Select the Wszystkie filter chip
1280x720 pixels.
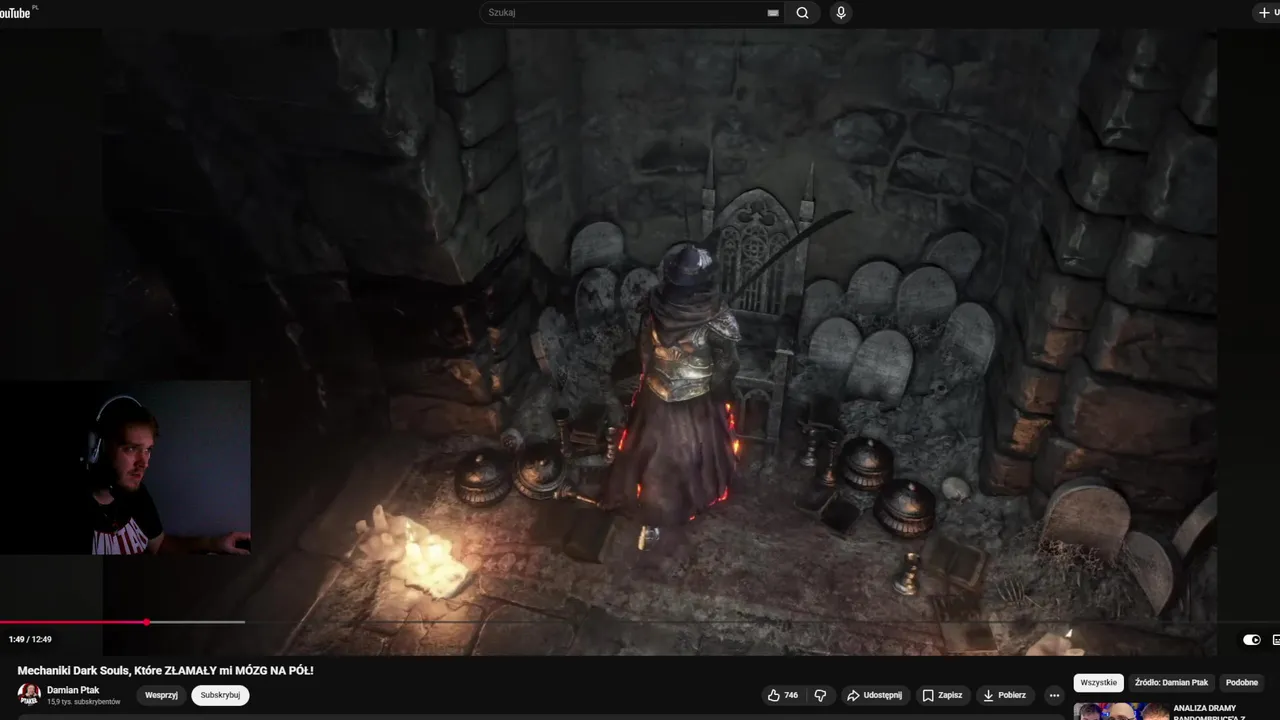click(1099, 682)
